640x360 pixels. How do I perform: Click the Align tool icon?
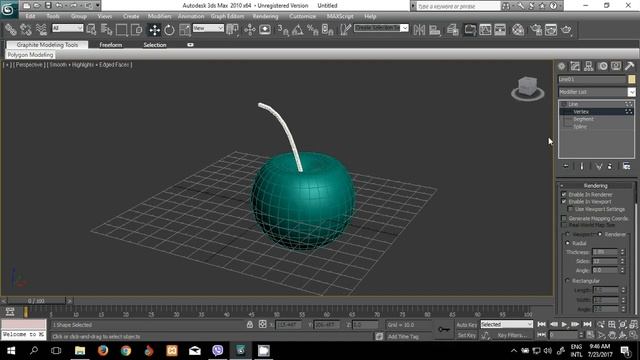tap(435, 30)
